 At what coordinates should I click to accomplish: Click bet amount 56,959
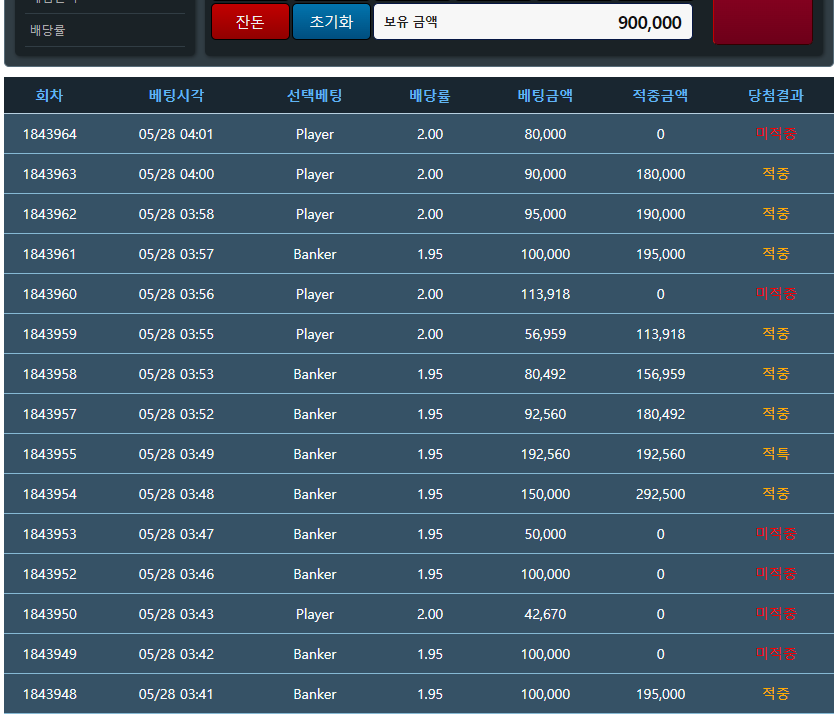pos(545,334)
